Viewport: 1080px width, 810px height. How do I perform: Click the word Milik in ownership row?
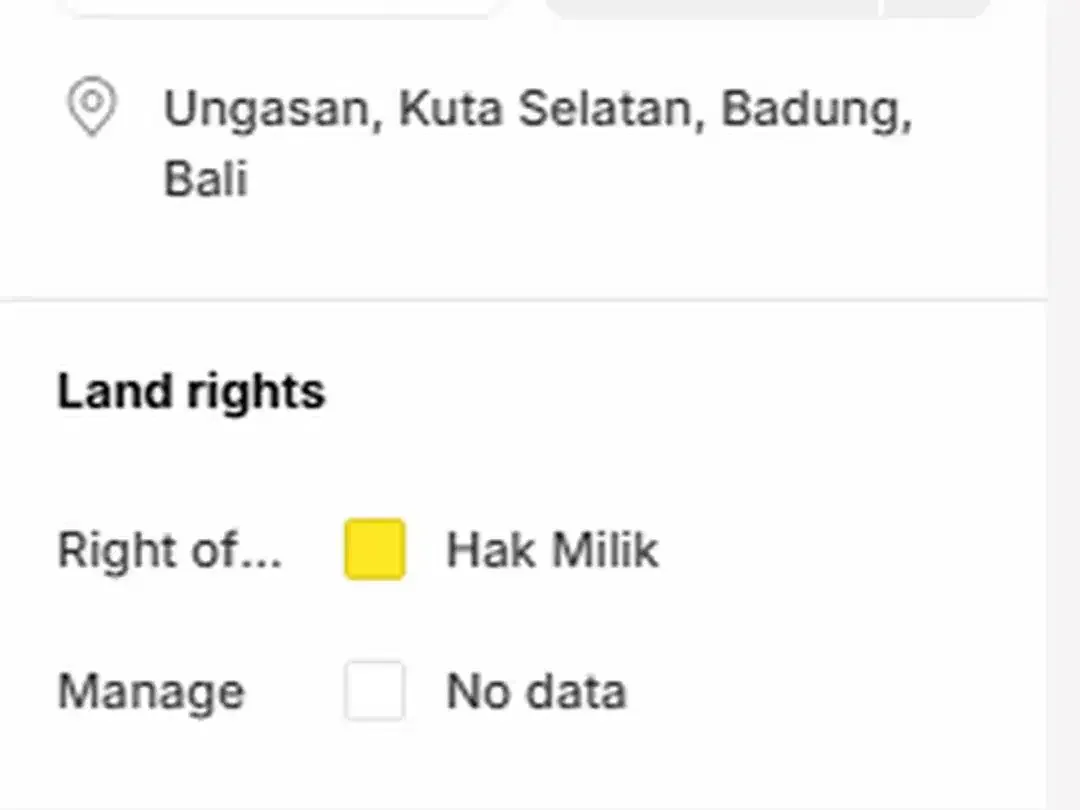coord(605,550)
